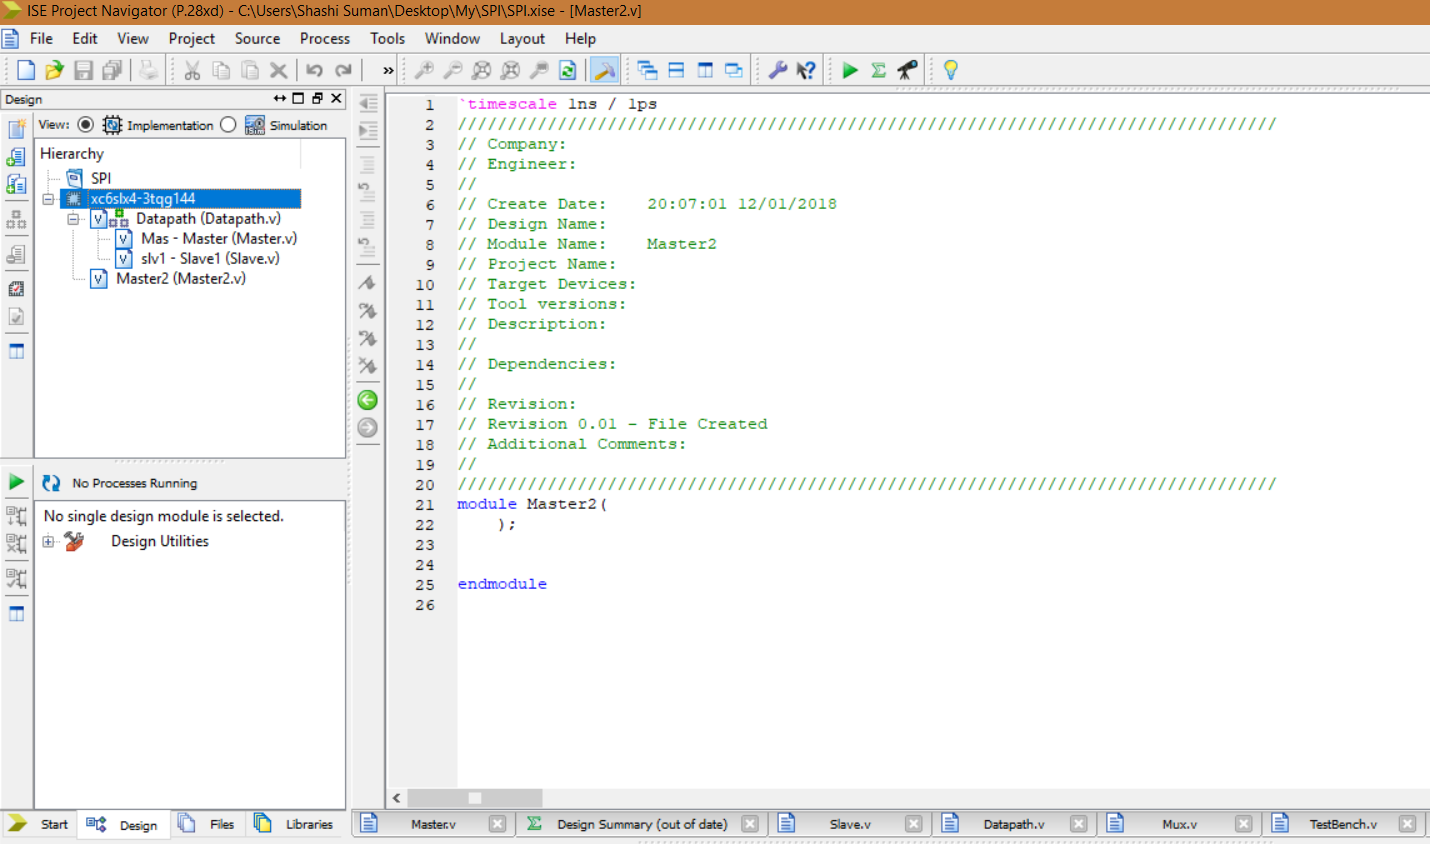The height and width of the screenshot is (844, 1430).
Task: Click the New File toolbar icon
Action: pyautogui.click(x=25, y=69)
